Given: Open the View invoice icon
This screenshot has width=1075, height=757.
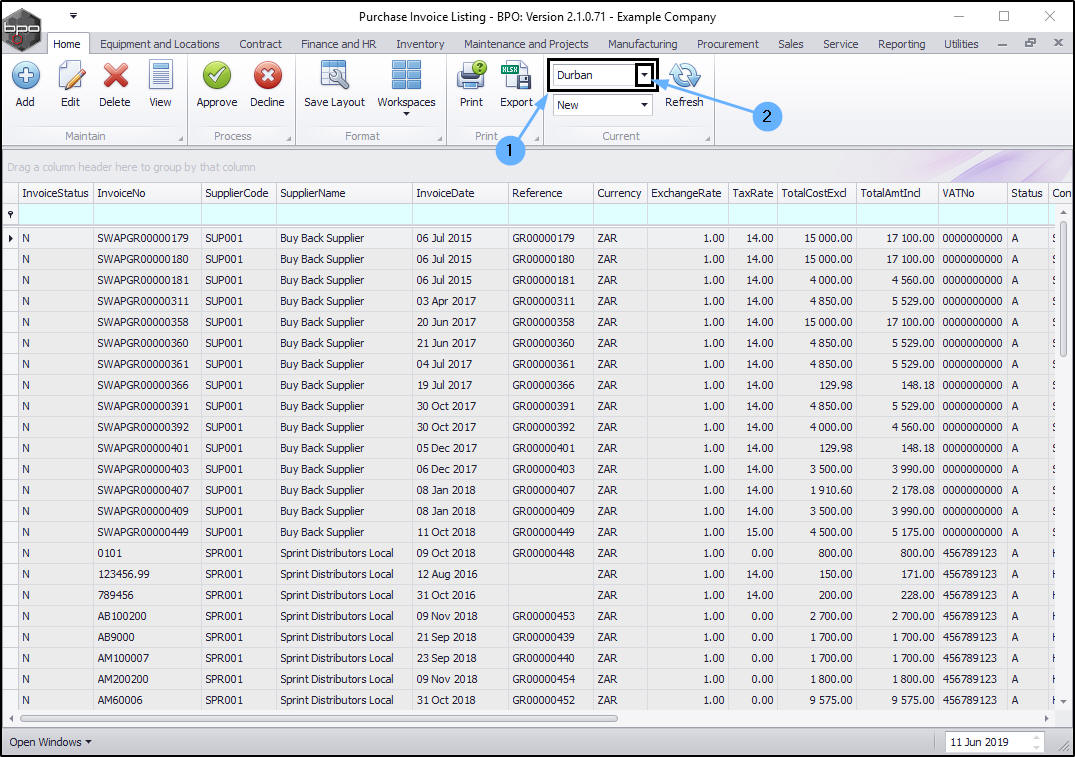Looking at the screenshot, I should coord(160,77).
